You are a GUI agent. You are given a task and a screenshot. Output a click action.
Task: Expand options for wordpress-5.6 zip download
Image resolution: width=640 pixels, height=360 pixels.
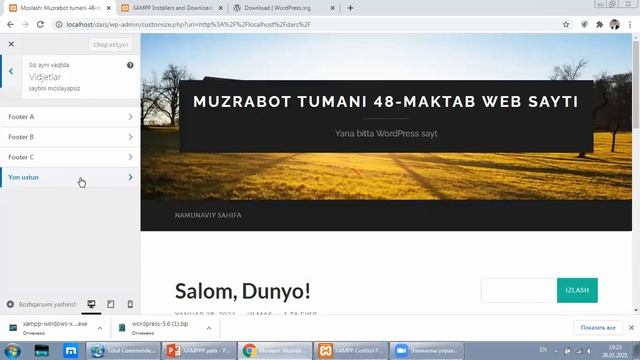(209, 328)
